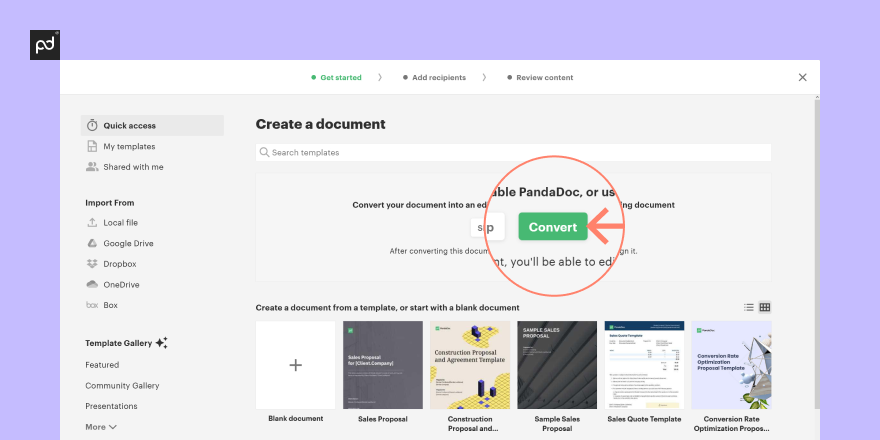Select Construction Proposal and Agreement template thumbnail

pyautogui.click(x=470, y=365)
